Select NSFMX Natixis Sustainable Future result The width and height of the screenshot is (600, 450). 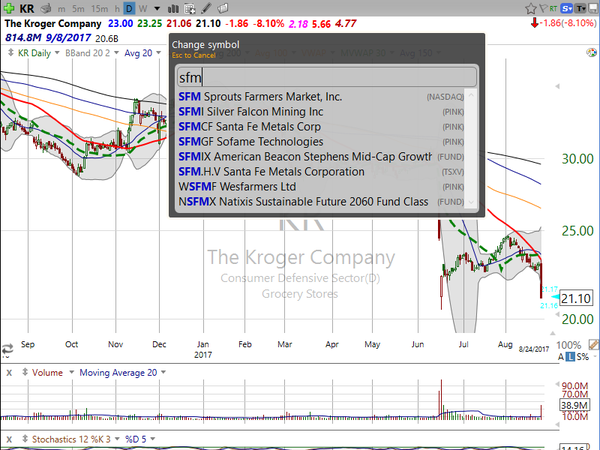[321, 202]
